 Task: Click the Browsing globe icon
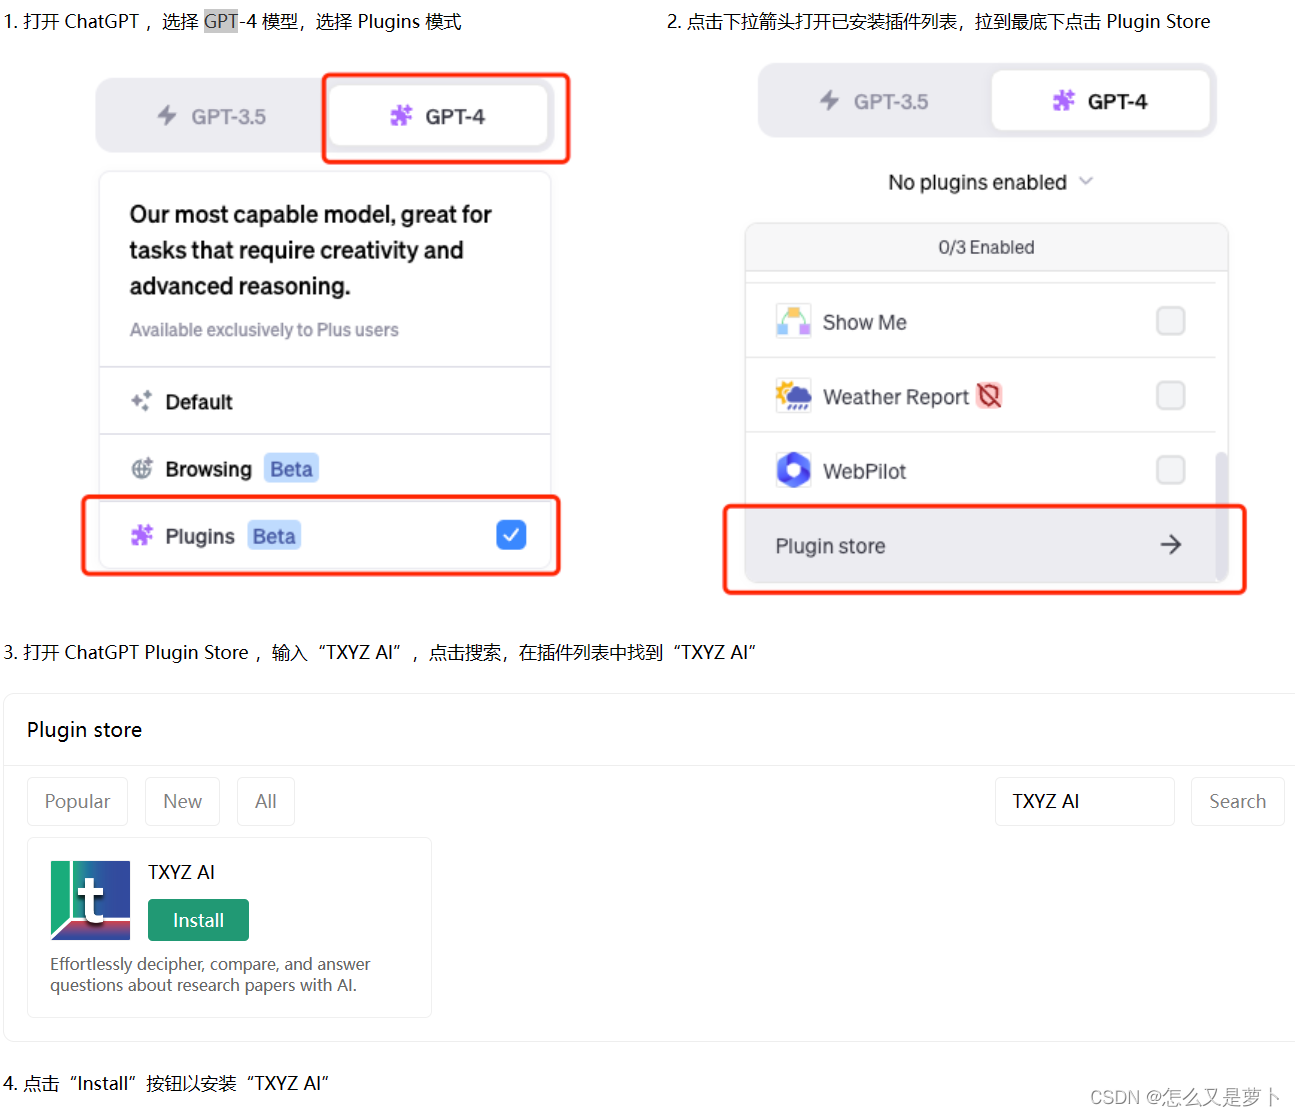(142, 468)
